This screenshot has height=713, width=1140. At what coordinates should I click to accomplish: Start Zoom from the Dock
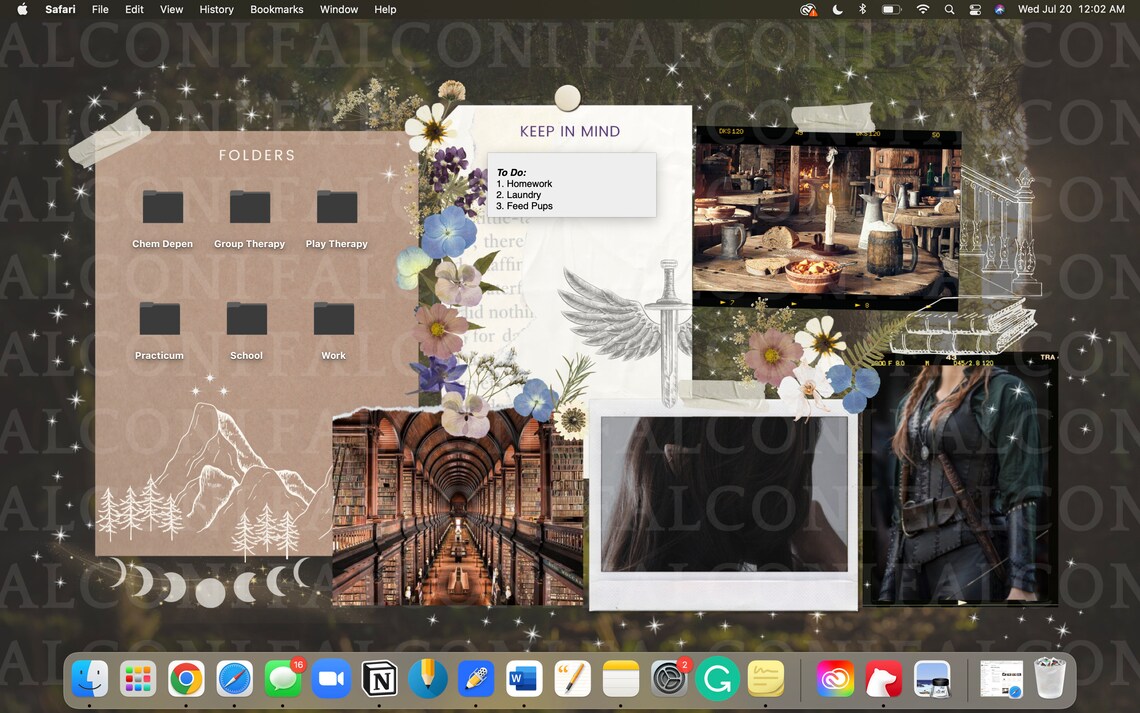[x=330, y=678]
